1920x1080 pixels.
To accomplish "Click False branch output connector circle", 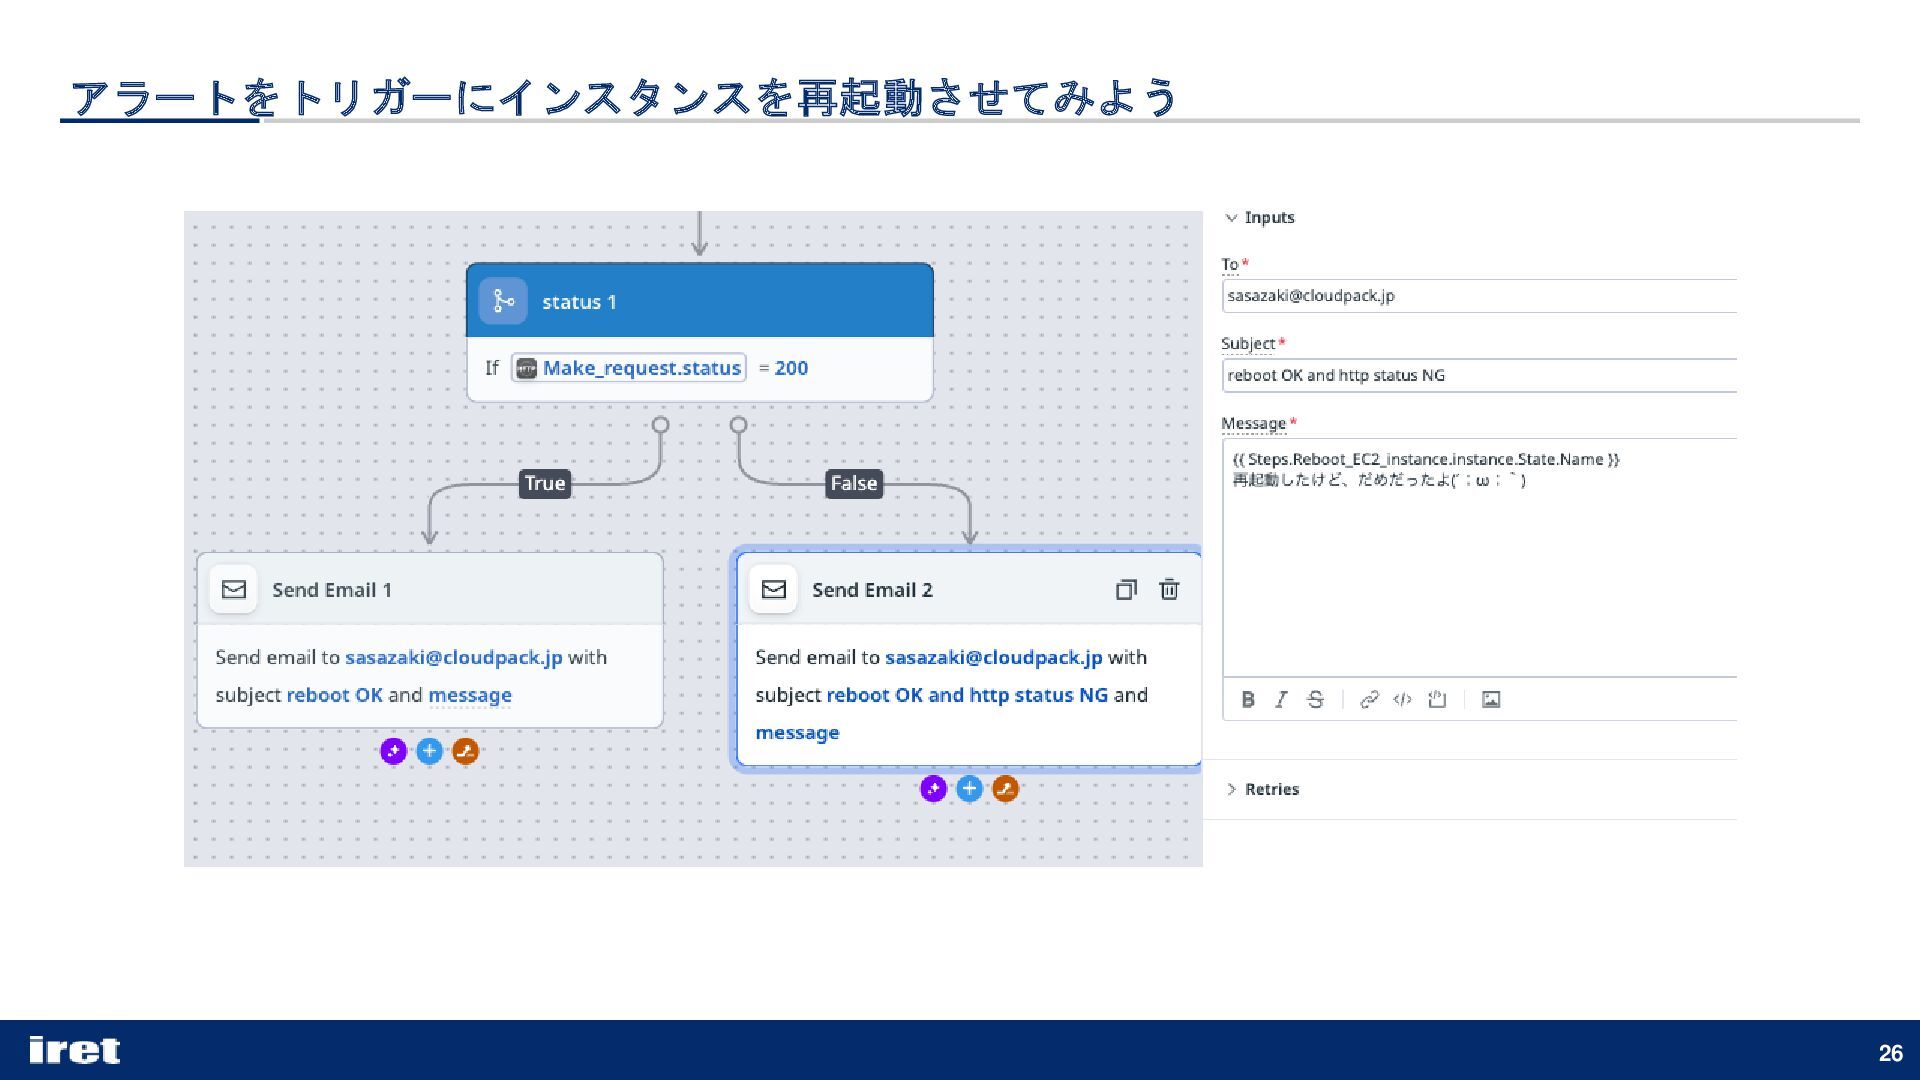I will tap(738, 425).
